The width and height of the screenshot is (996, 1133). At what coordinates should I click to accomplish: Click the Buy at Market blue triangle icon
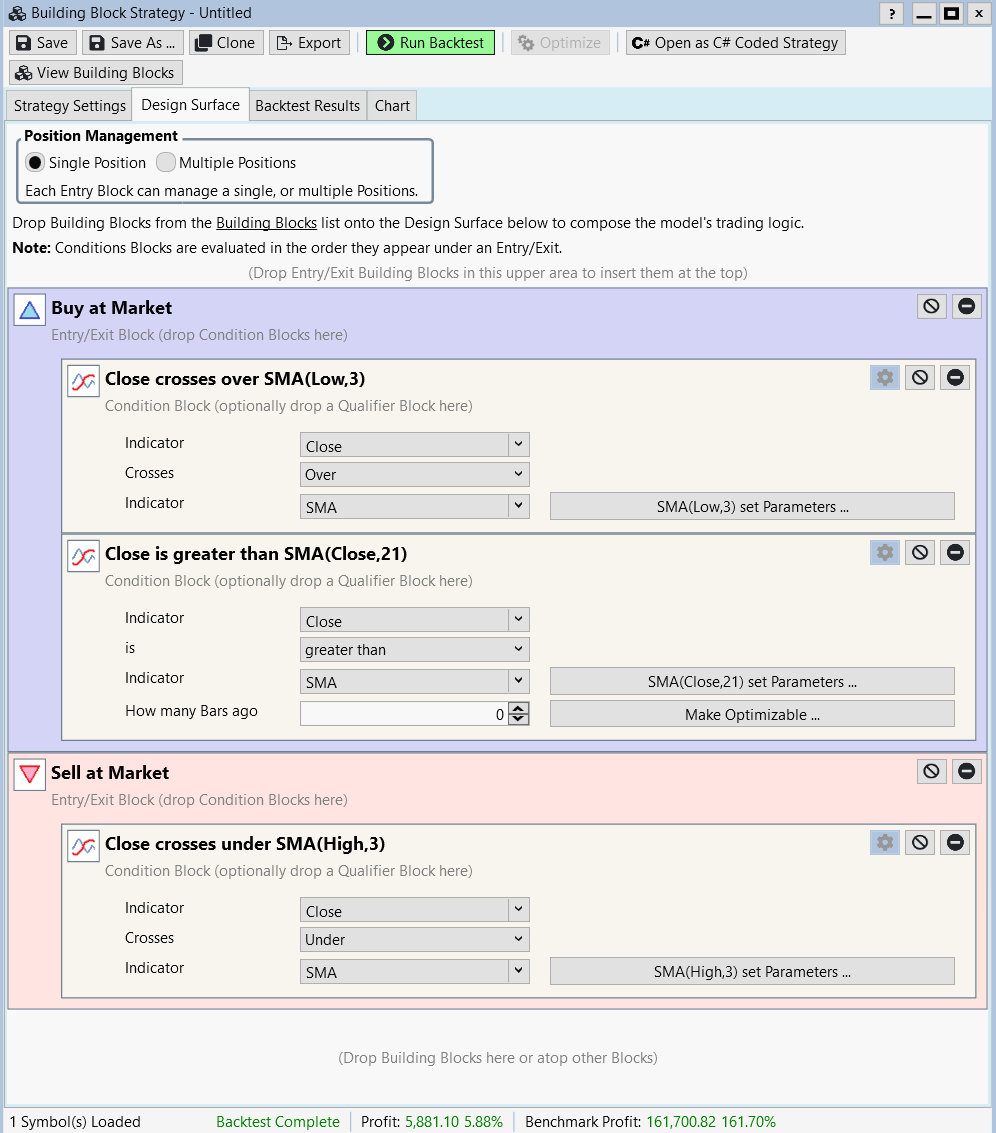[29, 310]
